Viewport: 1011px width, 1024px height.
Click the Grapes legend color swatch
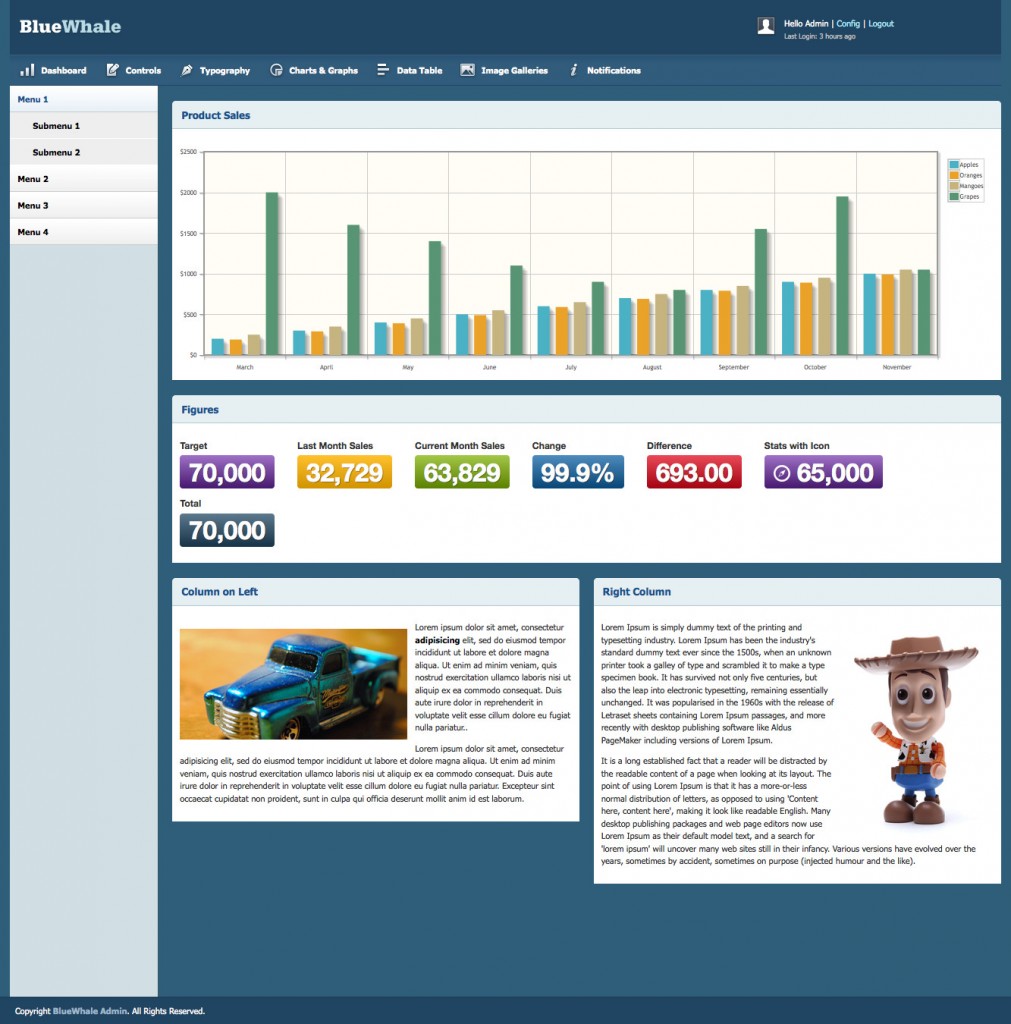tap(954, 196)
